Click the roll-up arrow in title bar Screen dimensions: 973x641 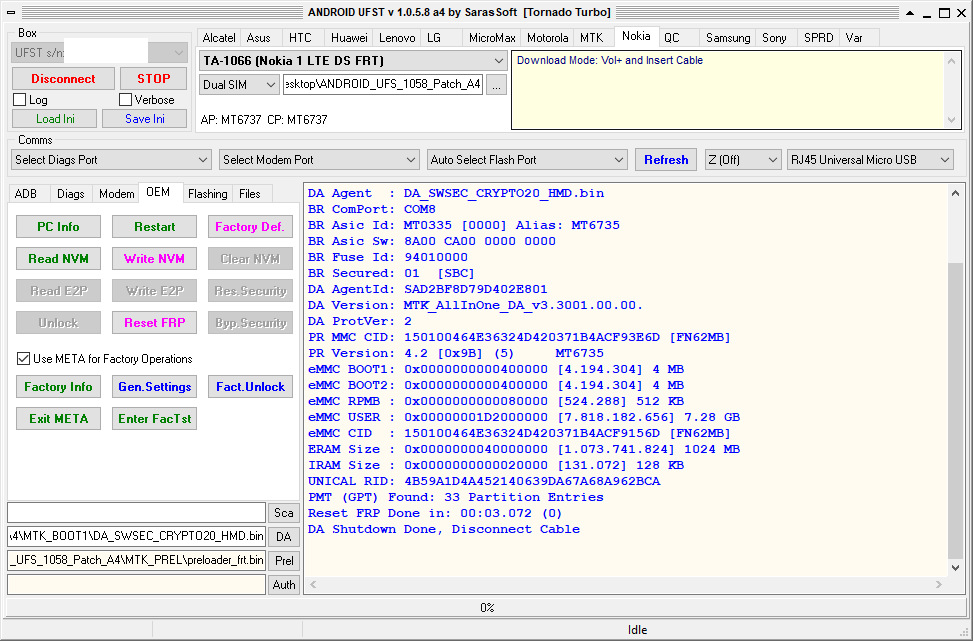(910, 12)
